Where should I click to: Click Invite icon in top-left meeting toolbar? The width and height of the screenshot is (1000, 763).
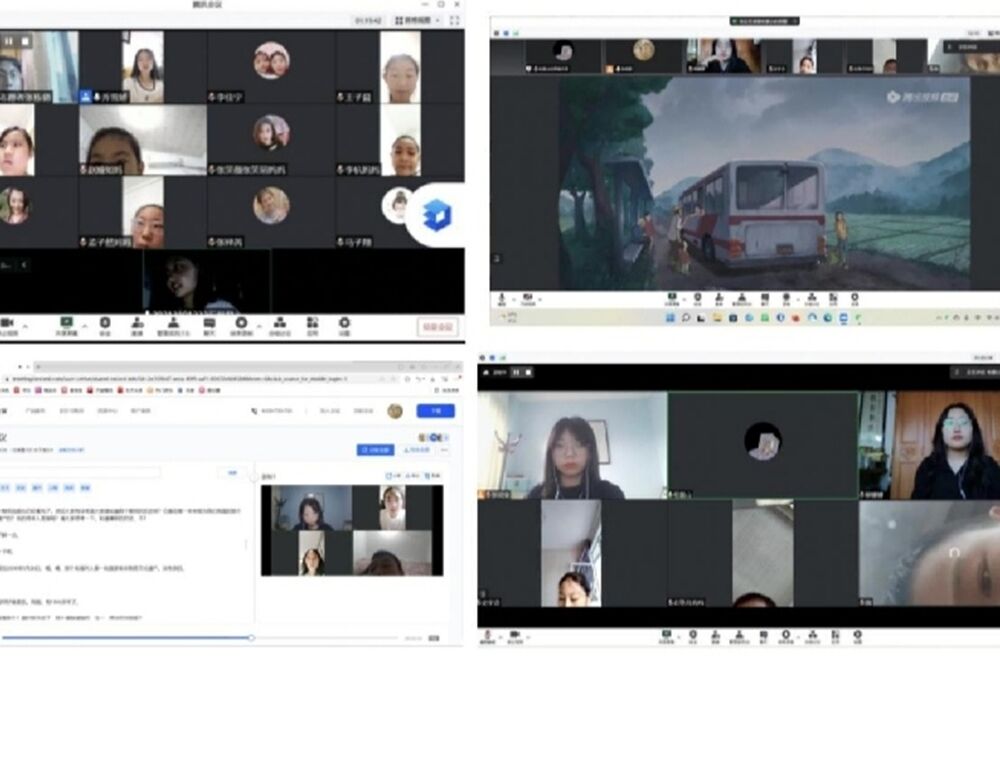(x=137, y=325)
